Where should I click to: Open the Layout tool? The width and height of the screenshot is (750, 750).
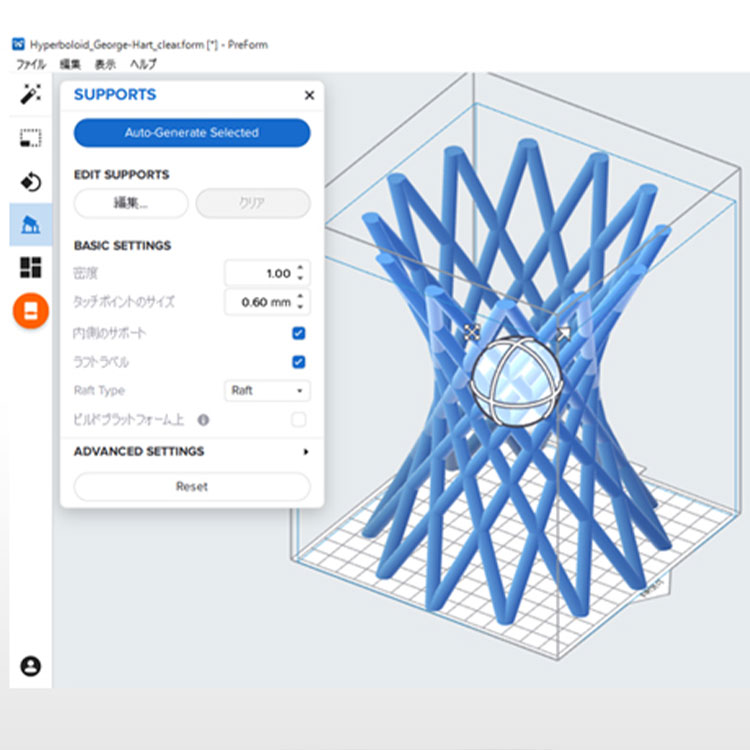tap(30, 268)
